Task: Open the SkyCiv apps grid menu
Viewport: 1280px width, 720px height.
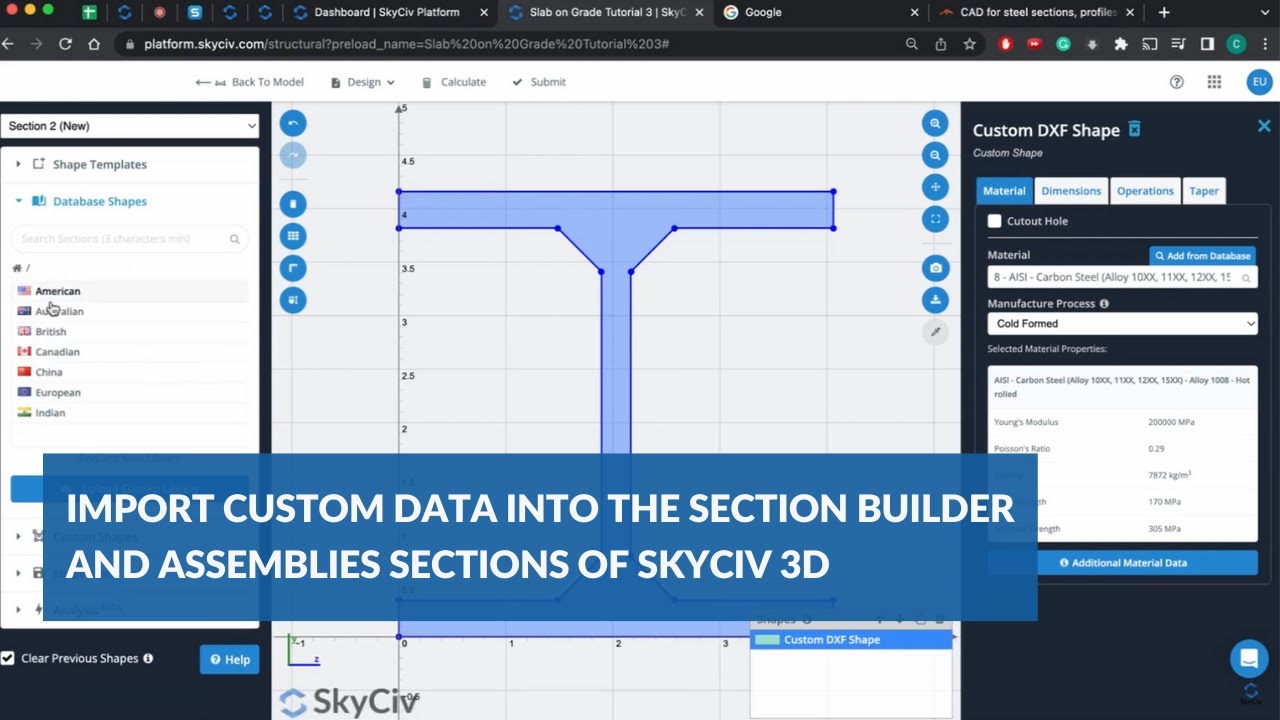Action: [1214, 82]
